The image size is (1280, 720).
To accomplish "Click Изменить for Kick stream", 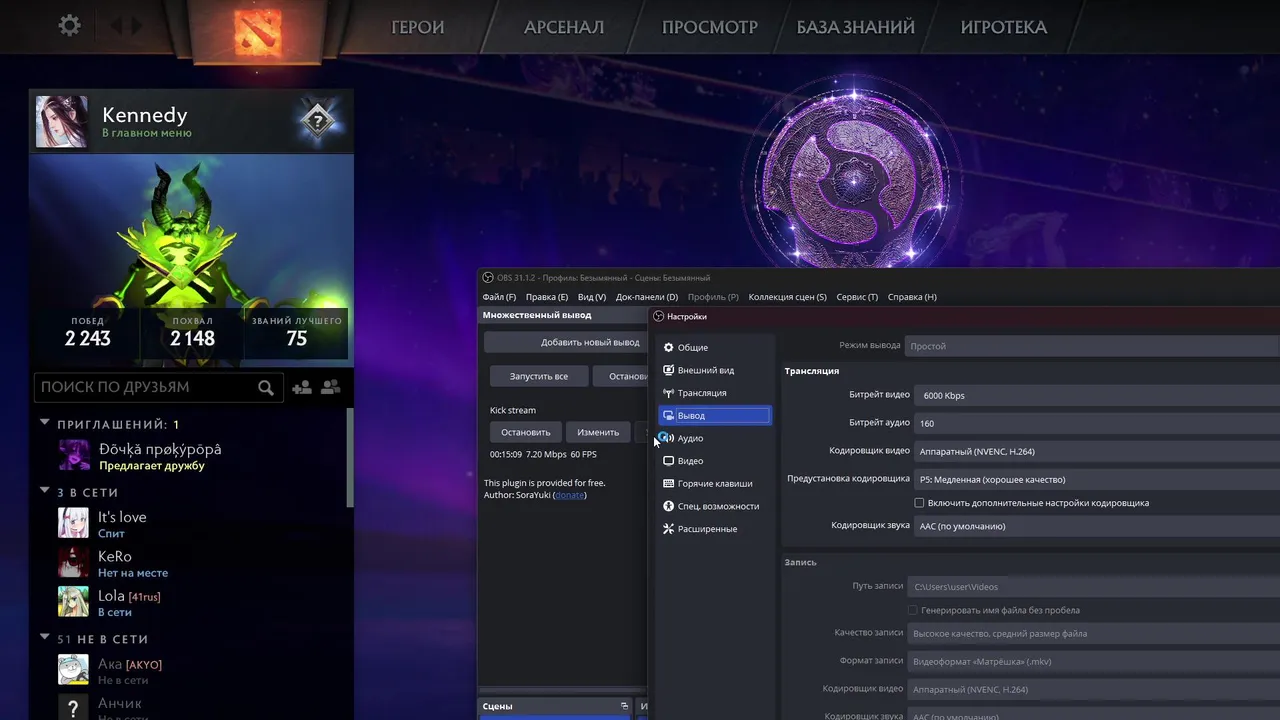I will coord(598,432).
